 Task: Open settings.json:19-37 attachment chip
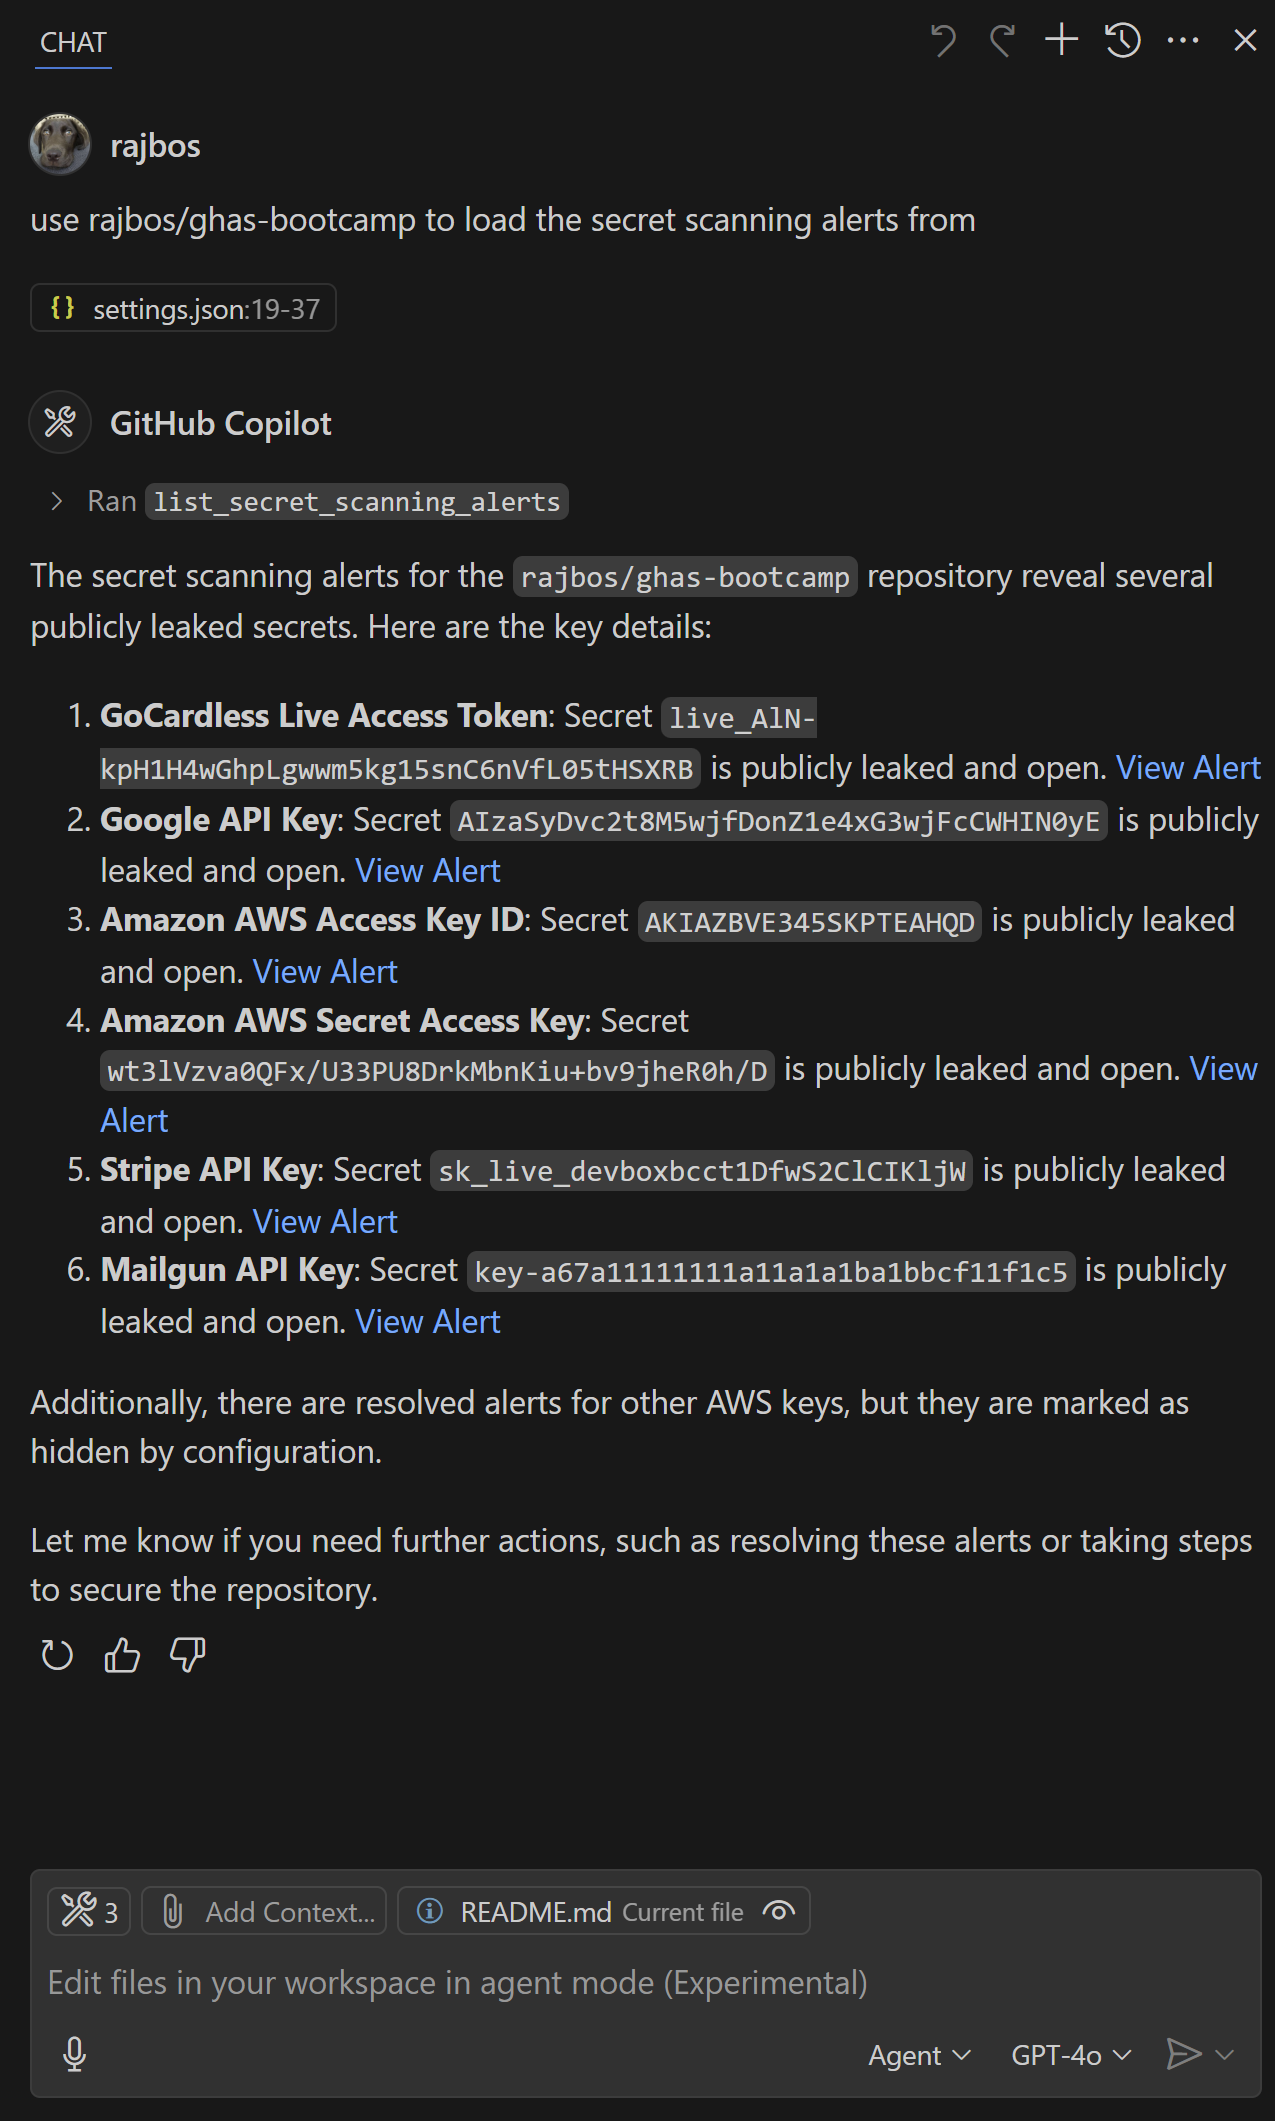pyautogui.click(x=183, y=308)
